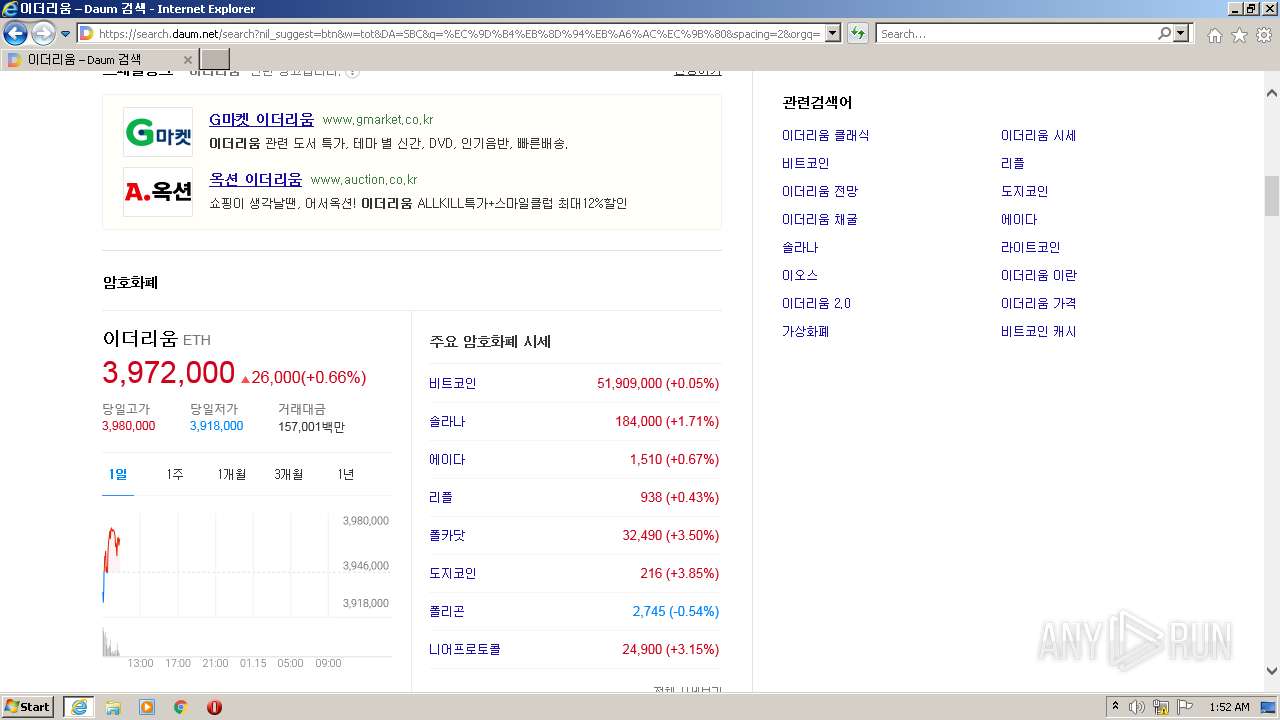Image resolution: width=1280 pixels, height=720 pixels.
Task: Open 리플 in the price list
Action: [441, 497]
